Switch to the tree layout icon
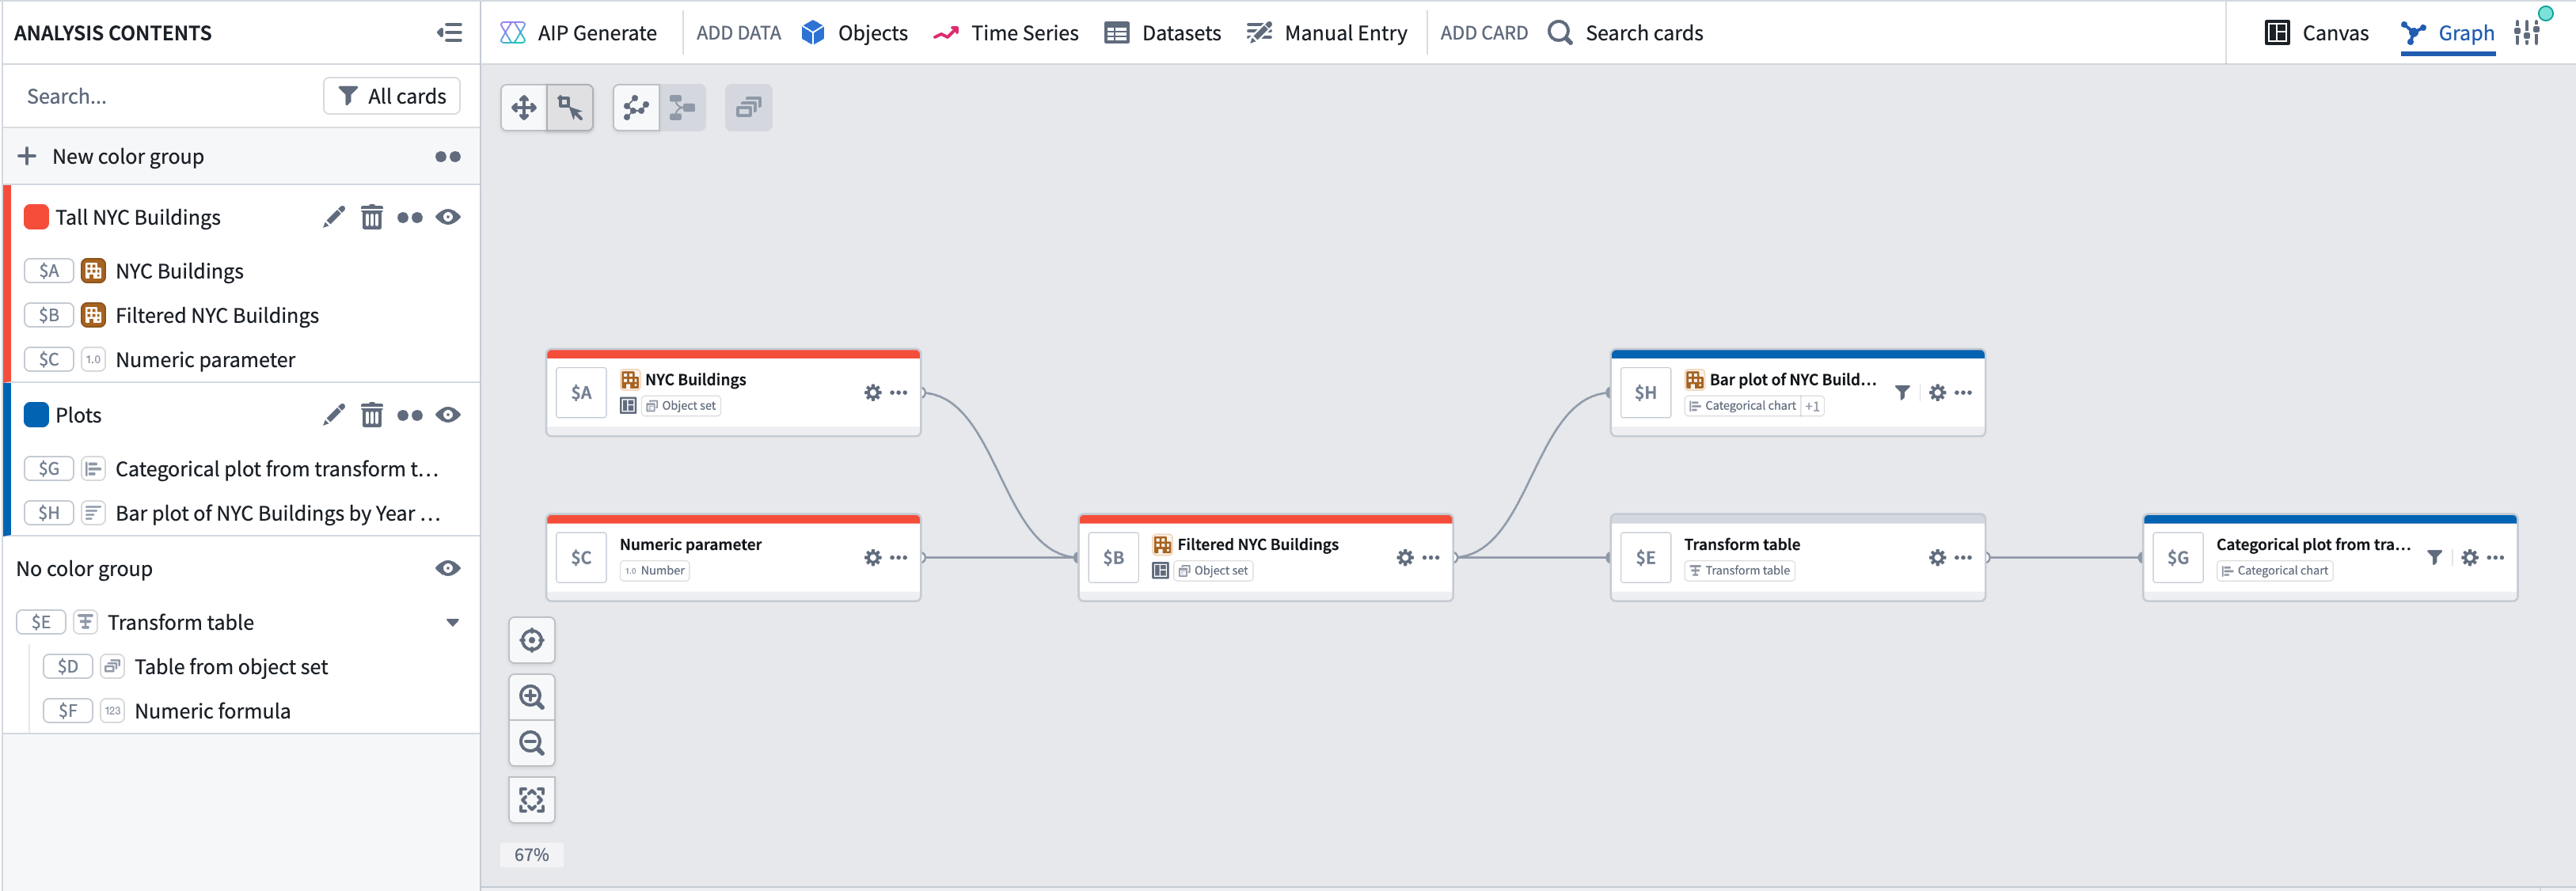This screenshot has height=891, width=2576. pos(684,107)
